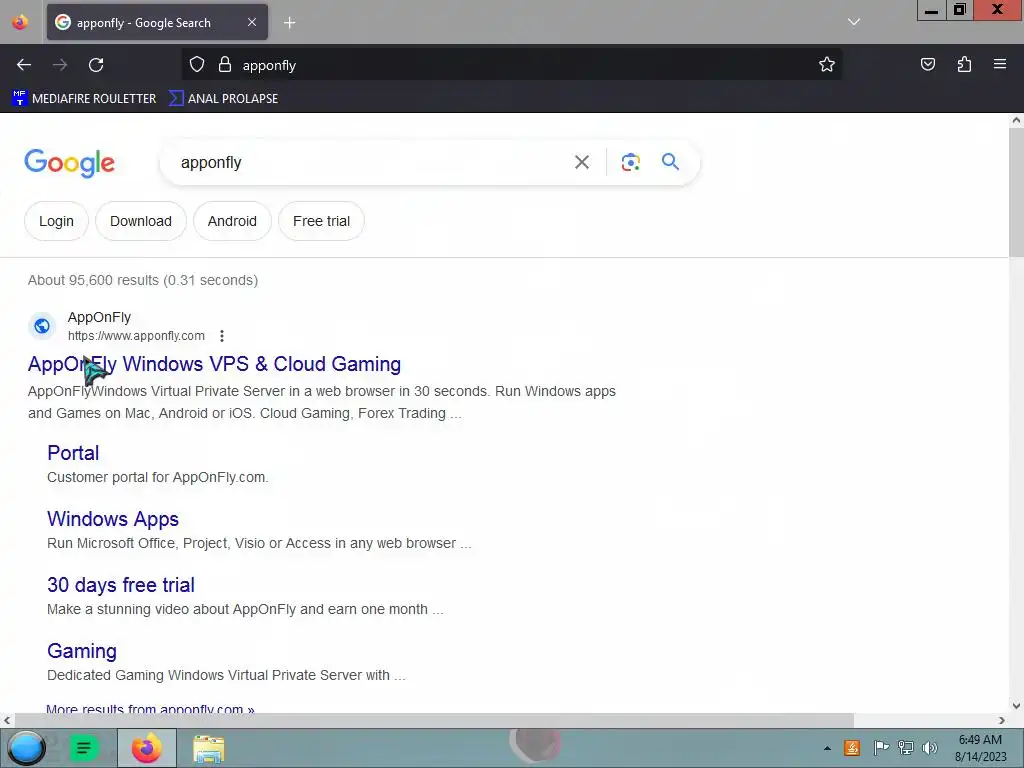
Task: Open the Firefox hamburger menu
Action: [1000, 64]
